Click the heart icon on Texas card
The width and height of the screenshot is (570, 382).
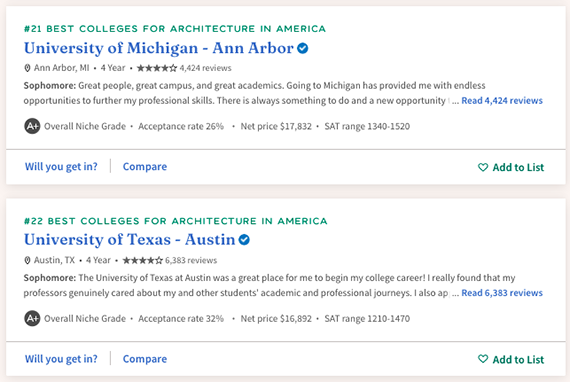(483, 359)
